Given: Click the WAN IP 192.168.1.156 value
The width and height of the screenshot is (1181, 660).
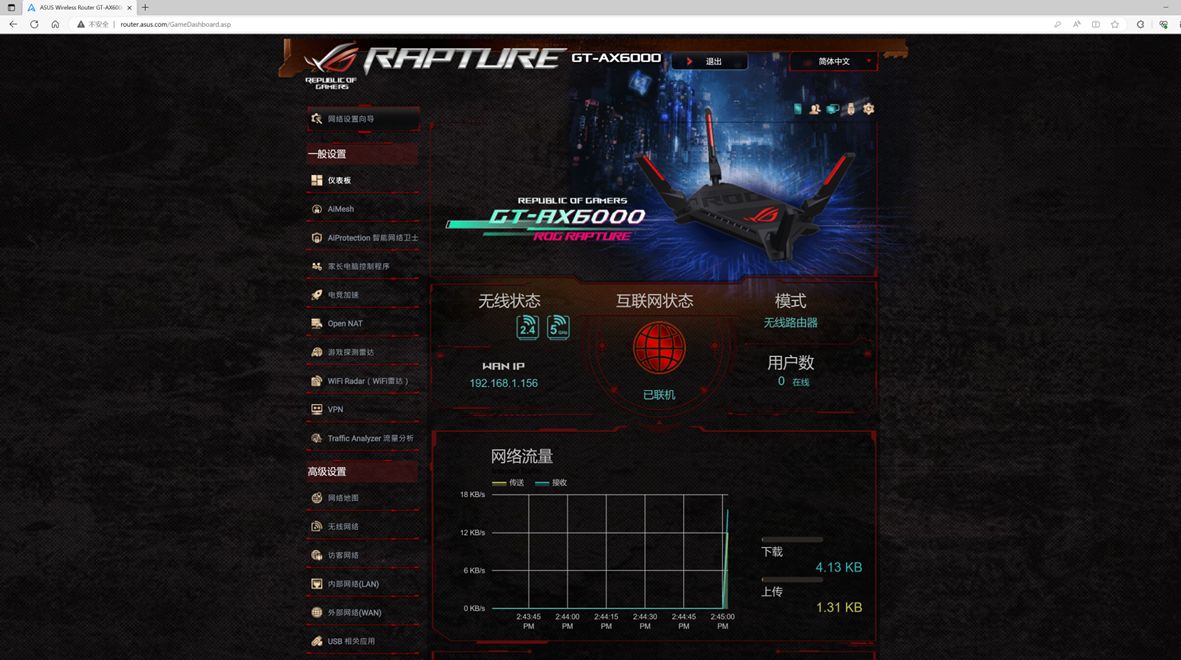Looking at the screenshot, I should pos(503,383).
